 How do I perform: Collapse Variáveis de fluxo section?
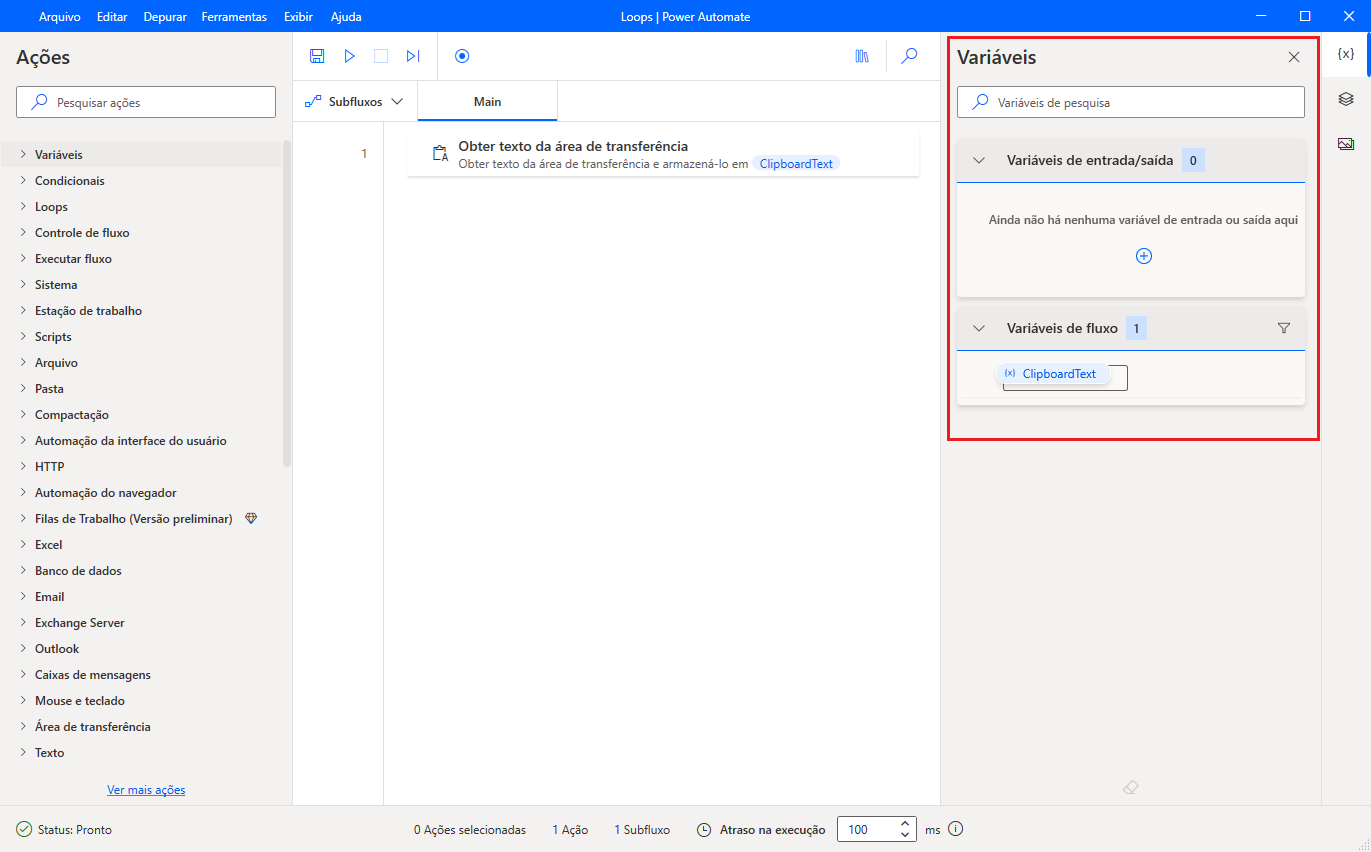(x=980, y=328)
